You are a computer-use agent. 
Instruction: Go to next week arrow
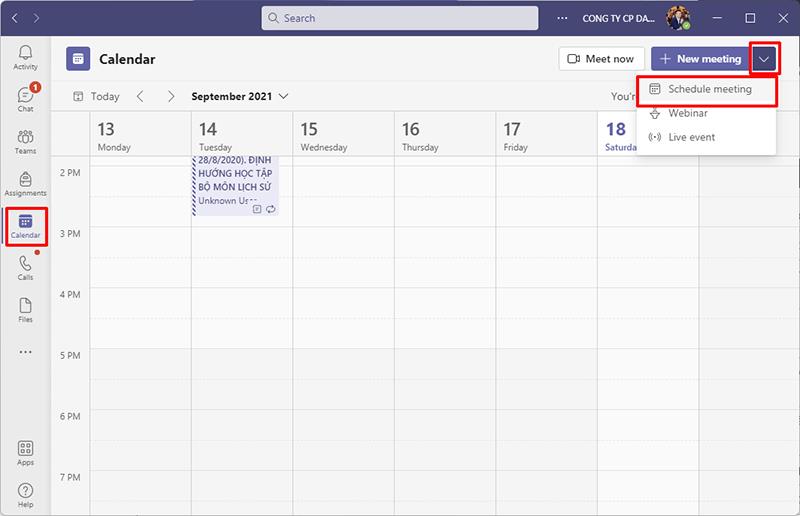(171, 97)
